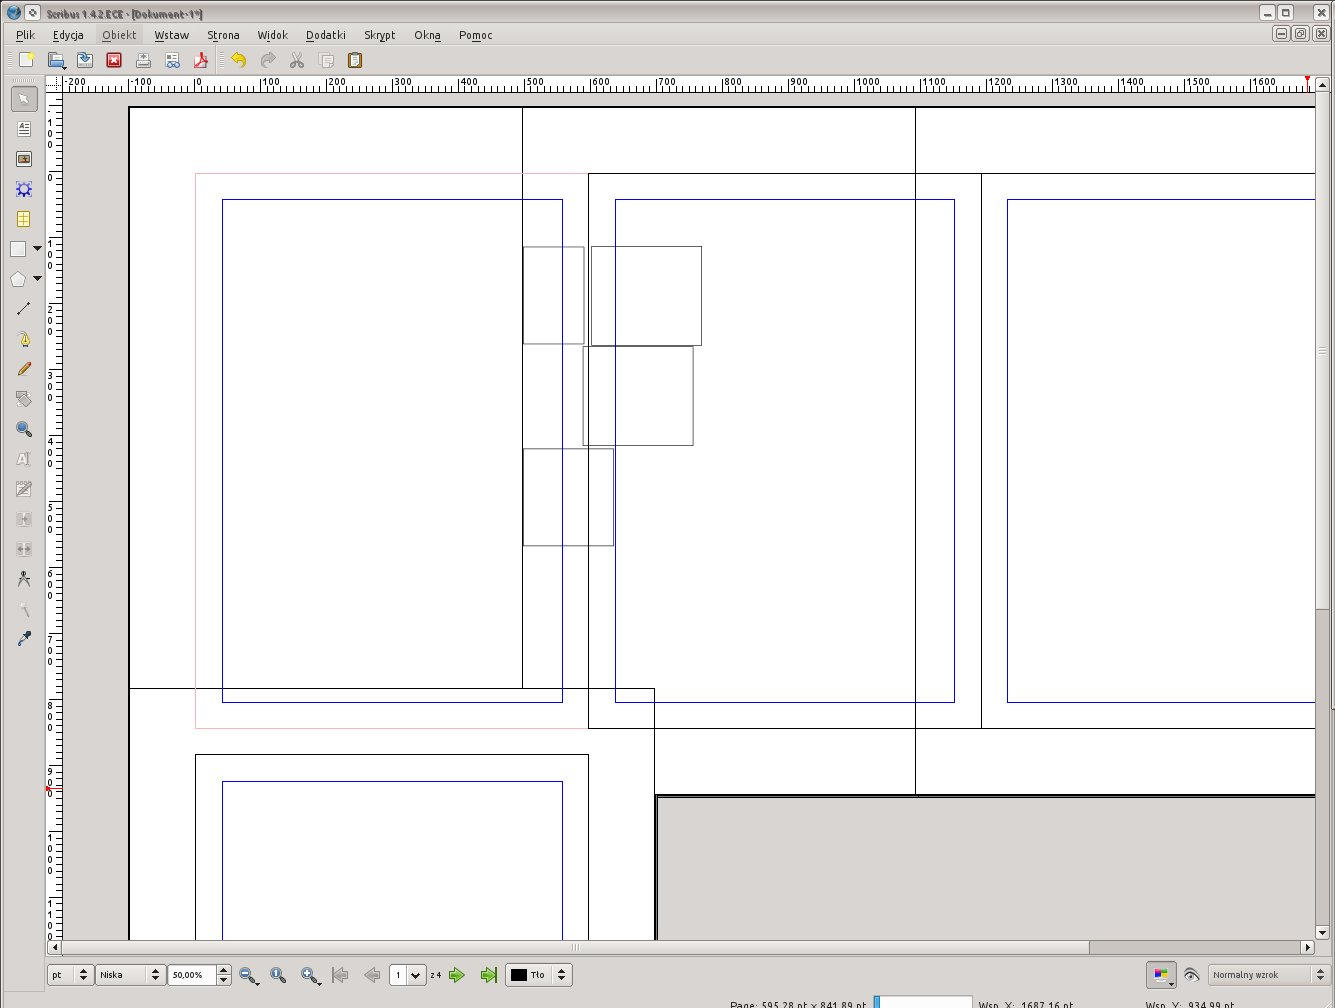Select the Text Frame tool
The image size is (1335, 1008).
(24, 129)
